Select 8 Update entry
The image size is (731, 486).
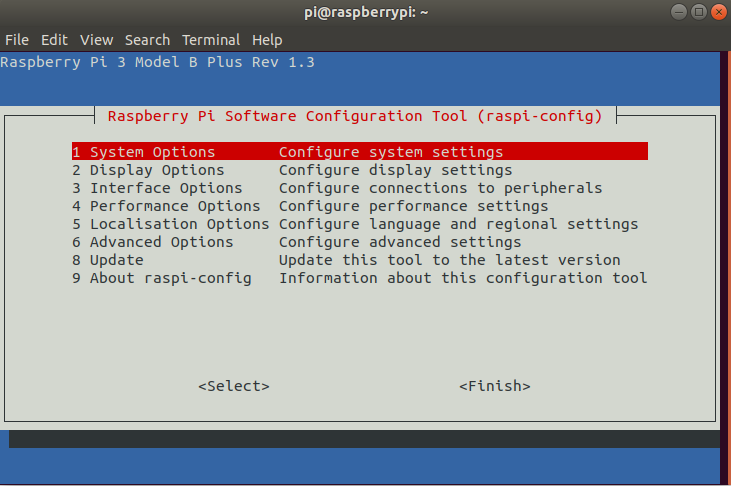(x=359, y=260)
